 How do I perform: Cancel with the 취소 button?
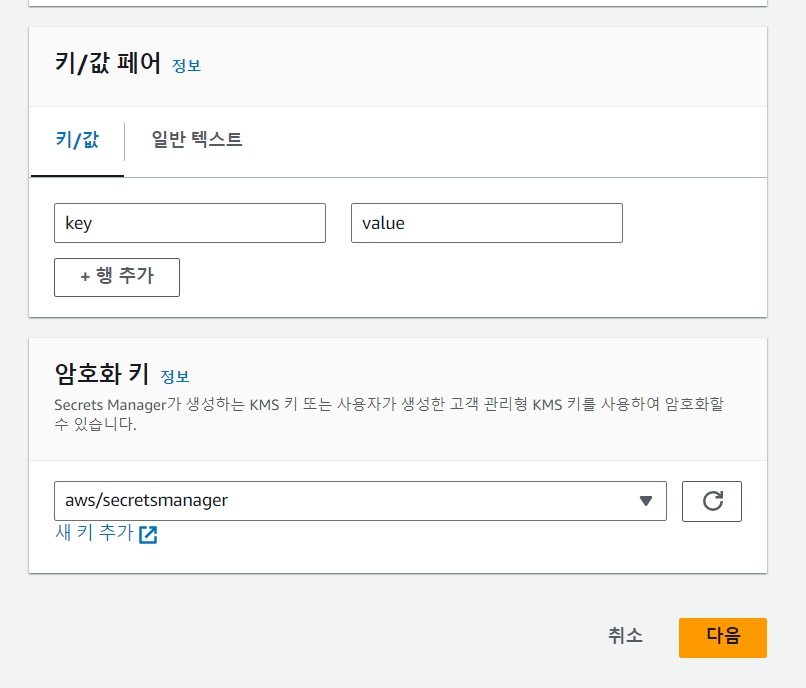coord(624,637)
